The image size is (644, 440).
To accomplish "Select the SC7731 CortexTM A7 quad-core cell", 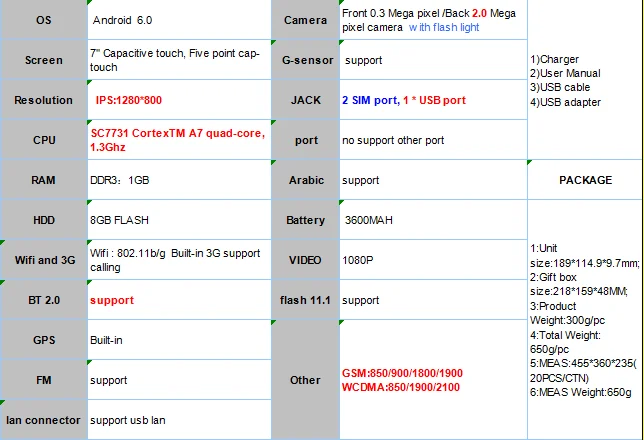I will pyautogui.click(x=178, y=140).
